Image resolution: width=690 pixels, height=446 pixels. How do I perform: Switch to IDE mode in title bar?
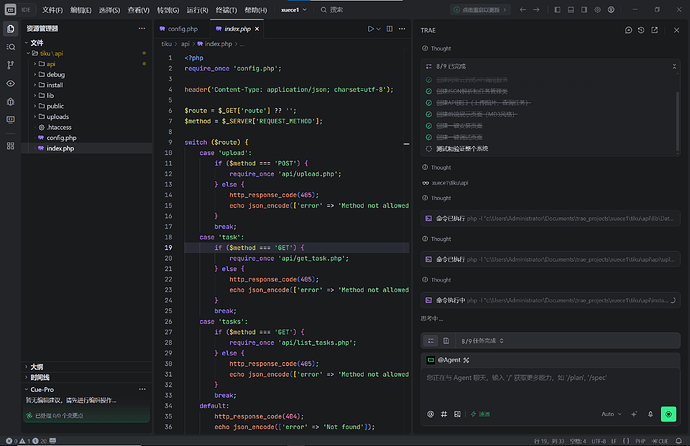[26, 10]
